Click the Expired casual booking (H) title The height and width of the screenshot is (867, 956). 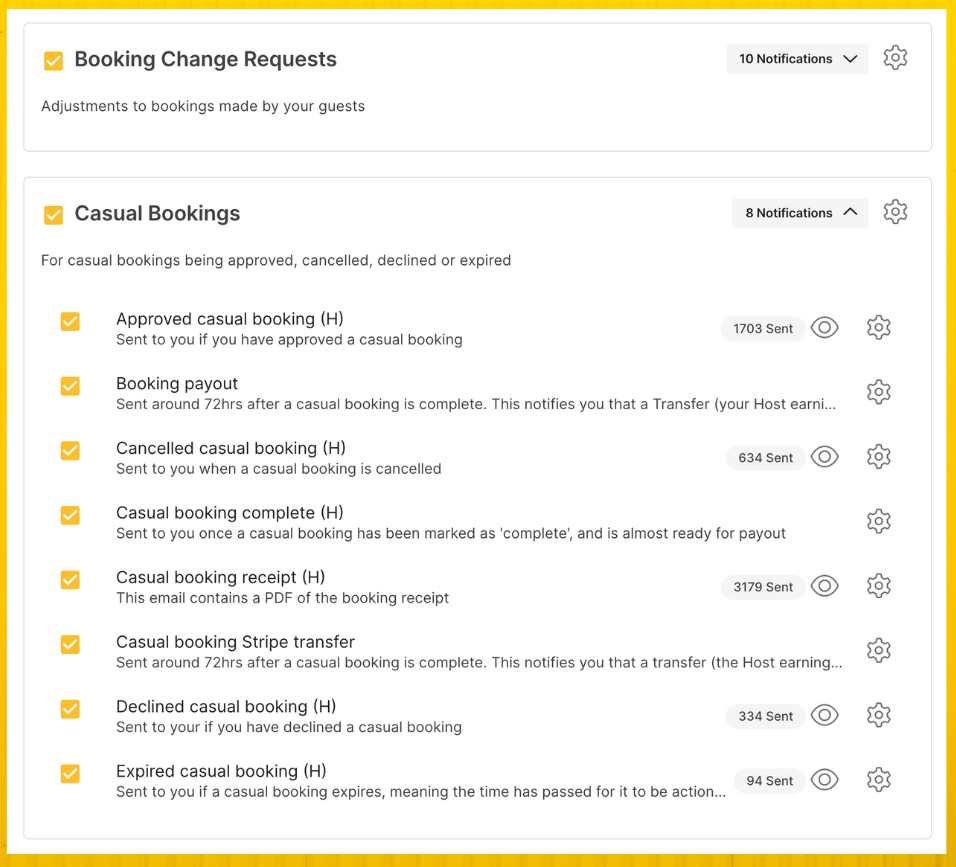coord(221,771)
